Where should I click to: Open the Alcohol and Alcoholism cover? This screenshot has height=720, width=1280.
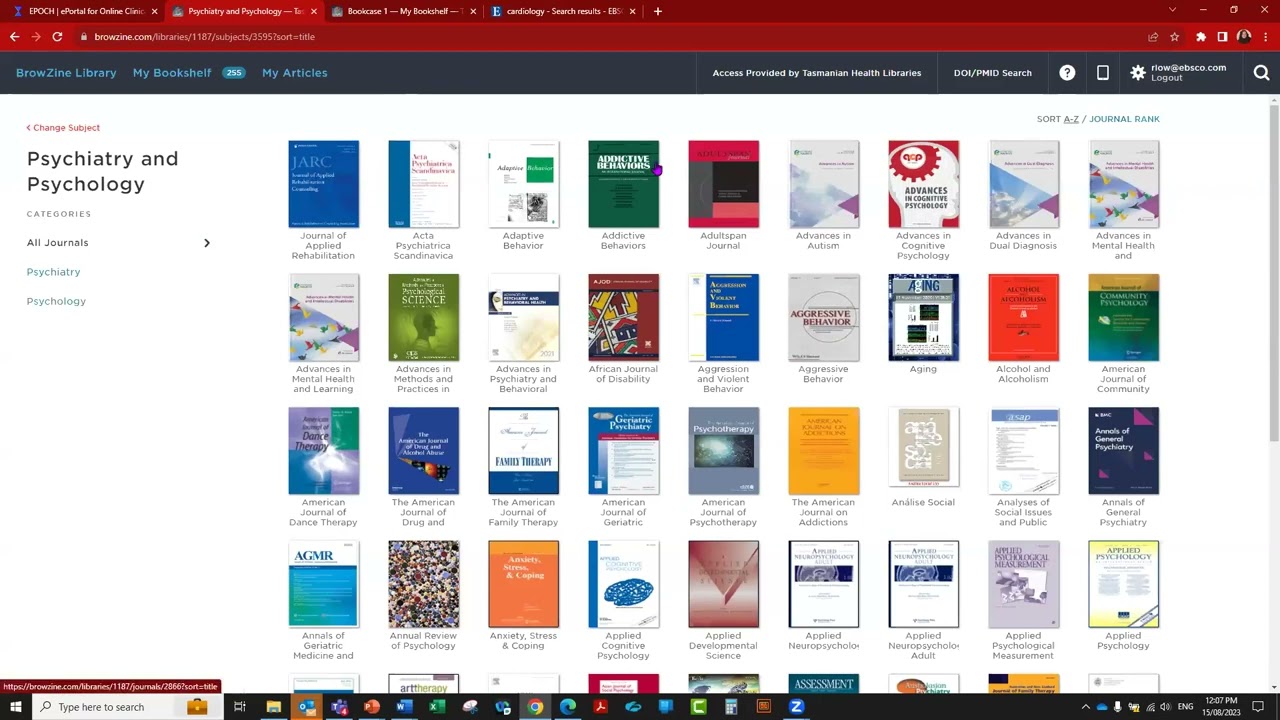click(x=1024, y=317)
